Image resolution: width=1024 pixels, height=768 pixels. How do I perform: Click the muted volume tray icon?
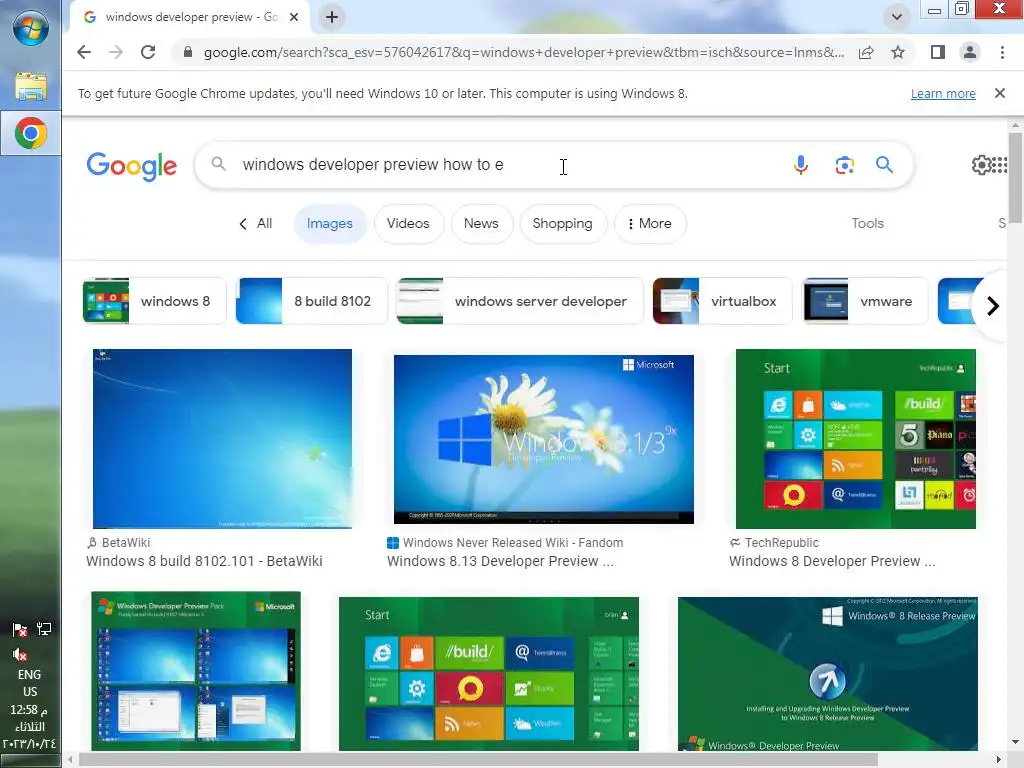(20, 654)
